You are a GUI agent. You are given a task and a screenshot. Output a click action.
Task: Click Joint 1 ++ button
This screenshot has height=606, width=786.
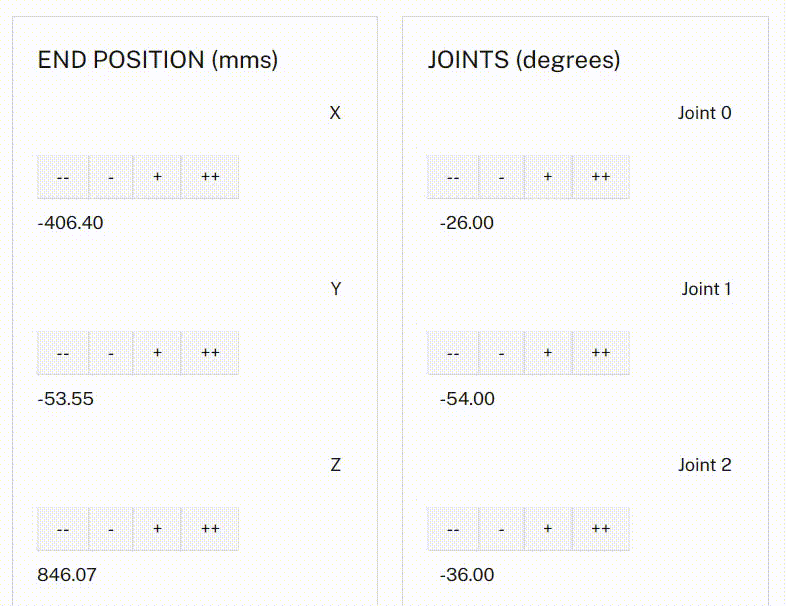coord(601,353)
